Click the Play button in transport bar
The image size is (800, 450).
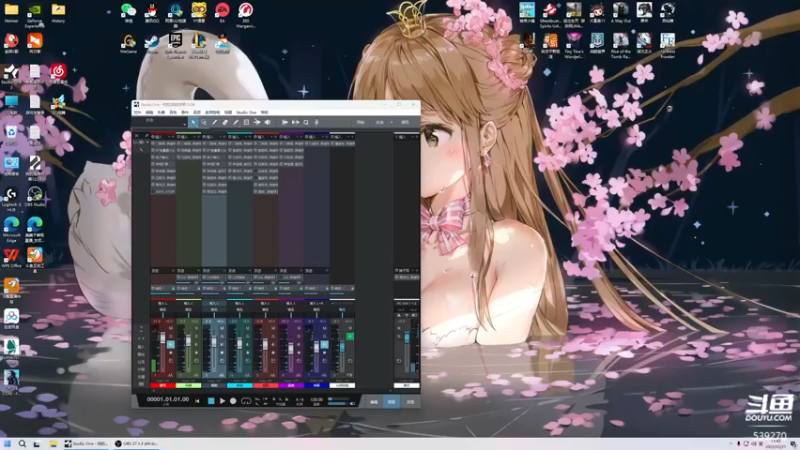tap(222, 401)
